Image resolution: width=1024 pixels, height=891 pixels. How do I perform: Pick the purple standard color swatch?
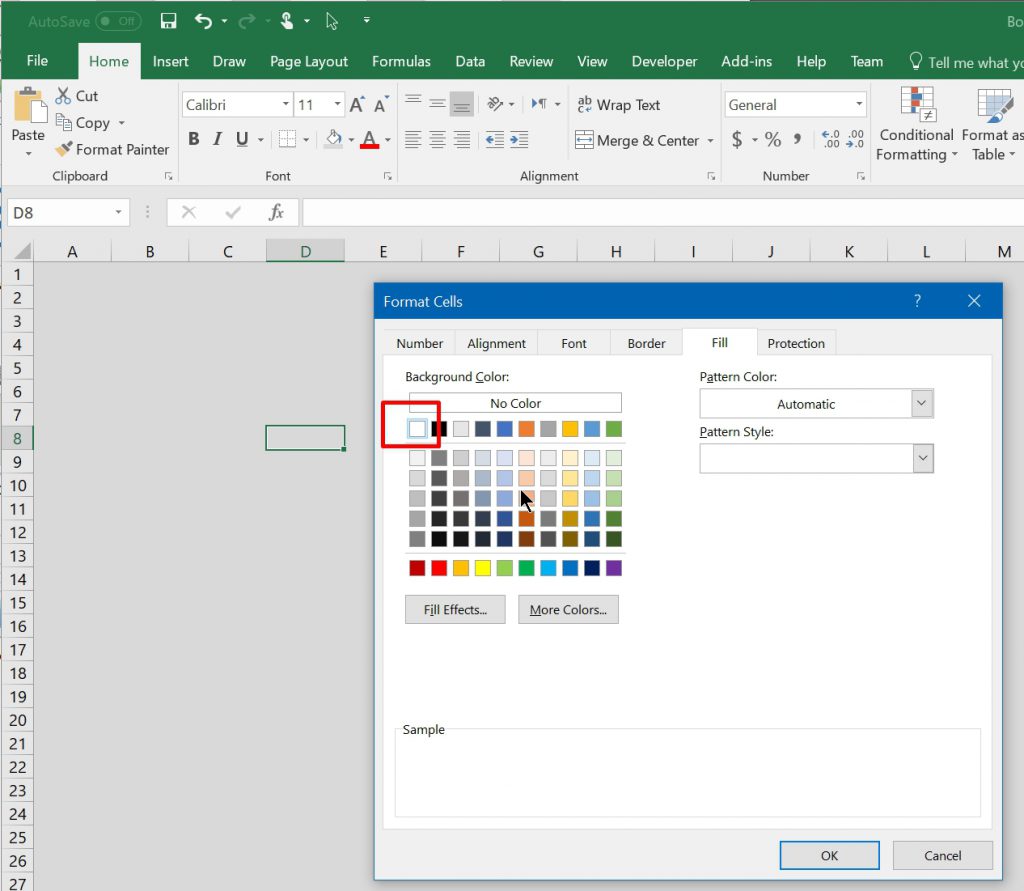(x=614, y=568)
